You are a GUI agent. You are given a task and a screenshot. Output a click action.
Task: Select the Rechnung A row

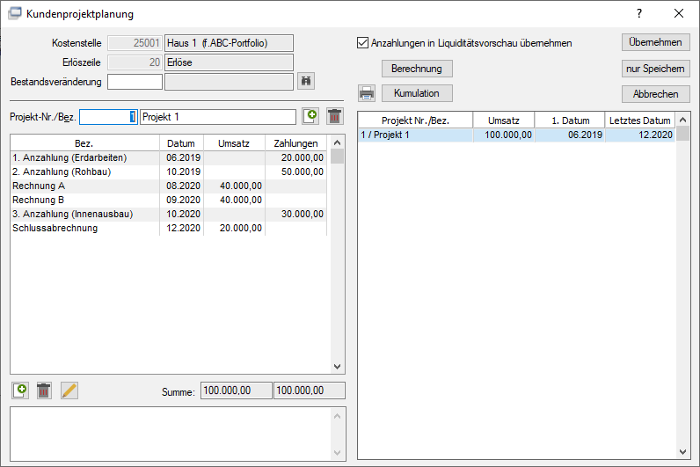168,186
